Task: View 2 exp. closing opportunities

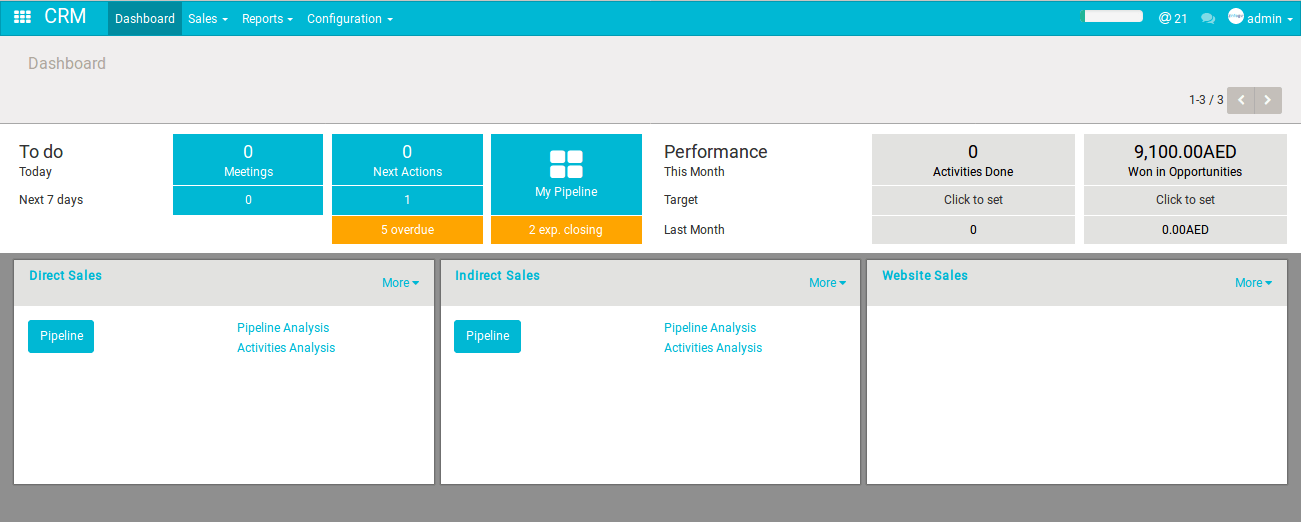Action: [x=566, y=230]
